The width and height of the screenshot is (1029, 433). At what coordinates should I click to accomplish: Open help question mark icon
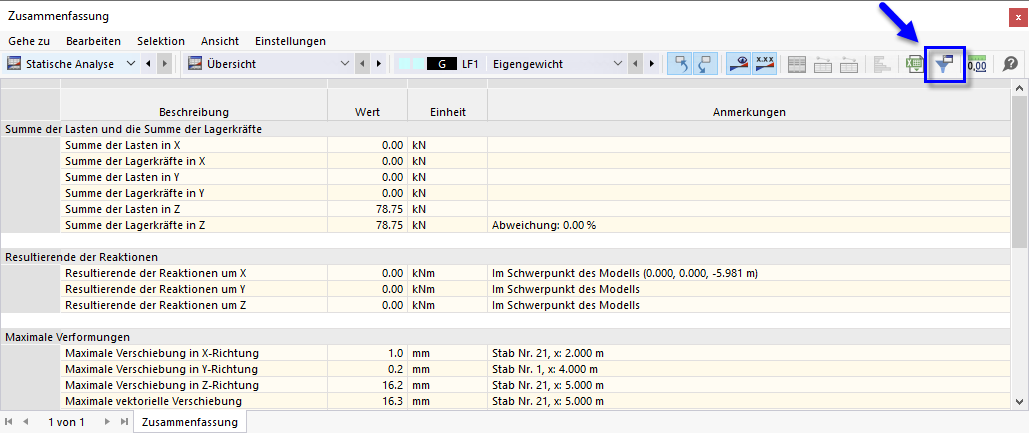(1010, 64)
